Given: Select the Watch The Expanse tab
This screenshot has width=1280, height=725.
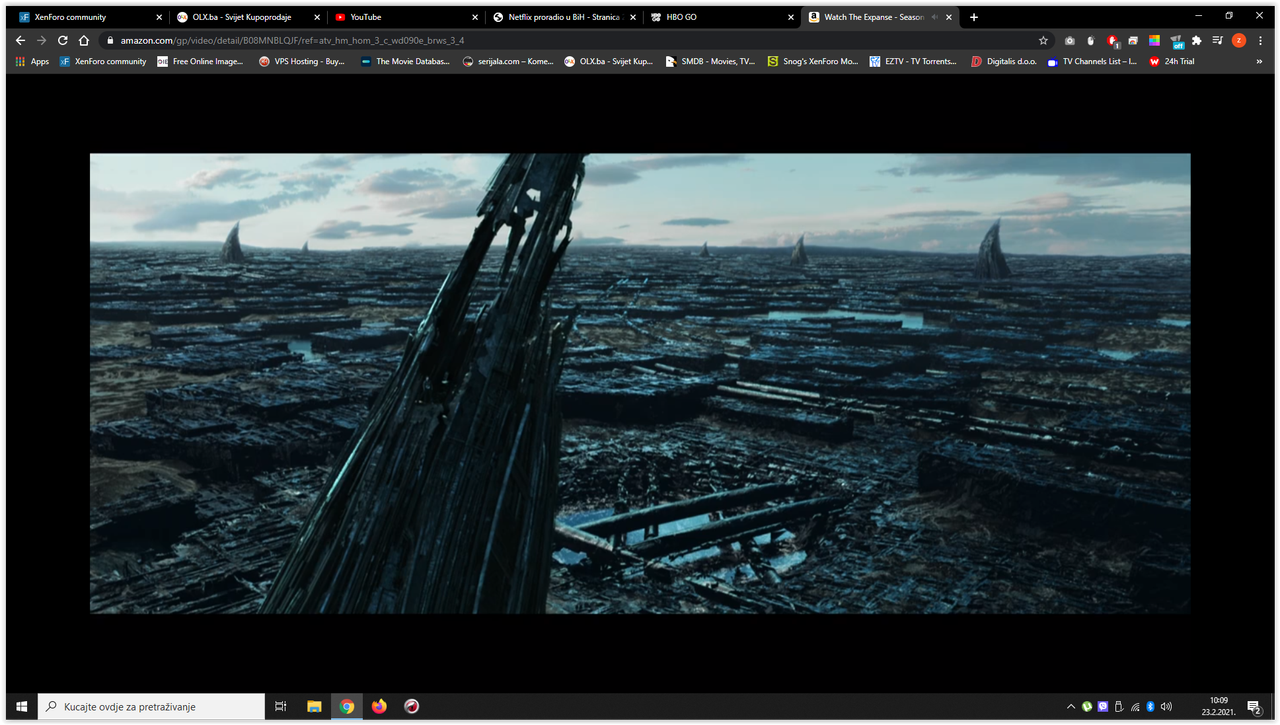Looking at the screenshot, I should 880,17.
